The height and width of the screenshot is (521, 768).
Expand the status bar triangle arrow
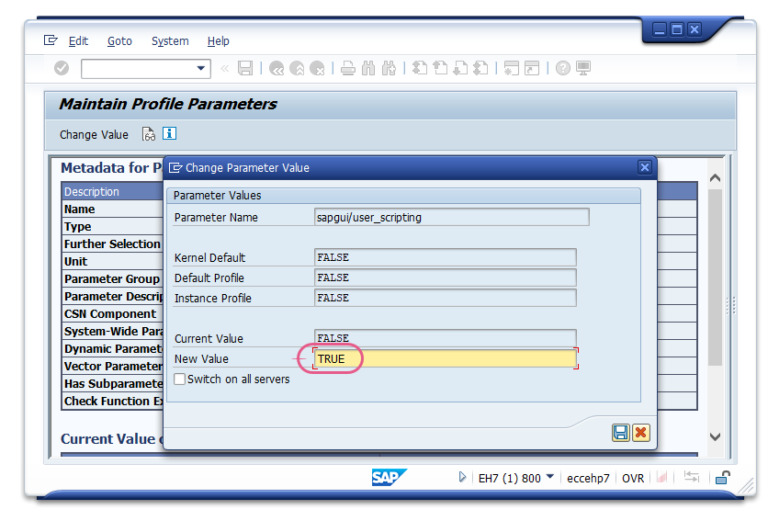click(x=462, y=477)
